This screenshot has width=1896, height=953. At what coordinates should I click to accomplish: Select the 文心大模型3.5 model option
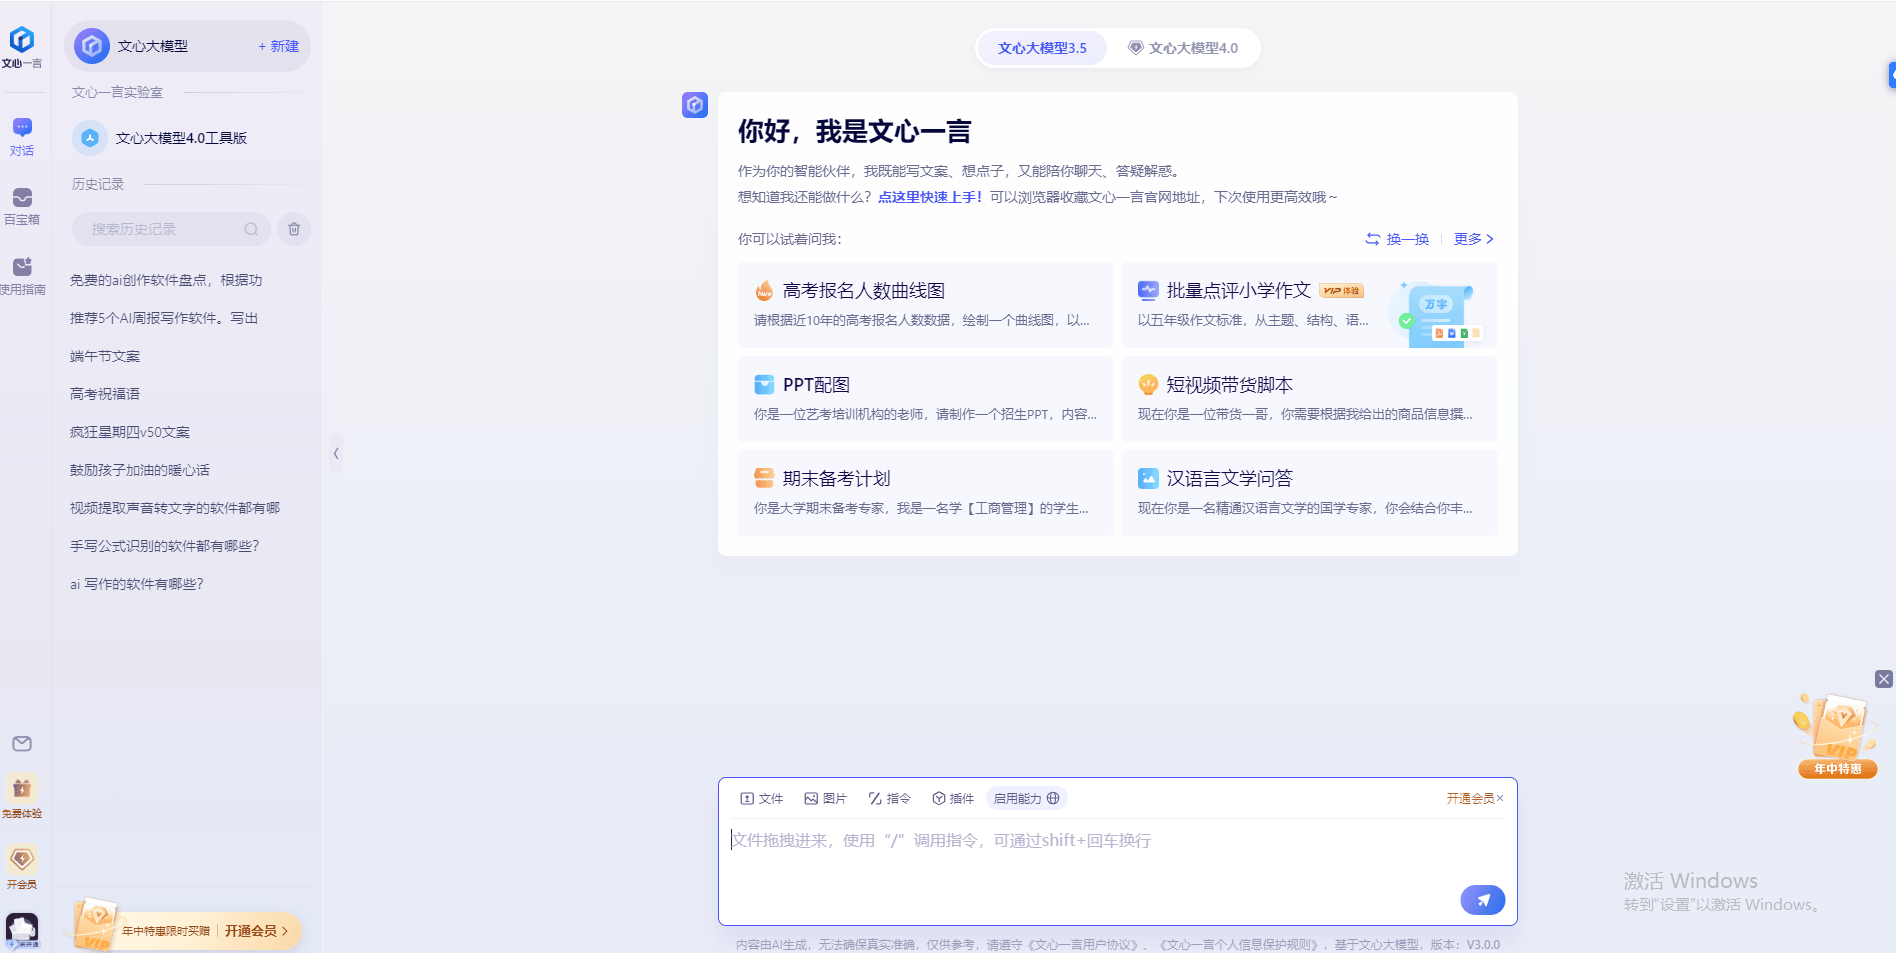tap(1041, 48)
